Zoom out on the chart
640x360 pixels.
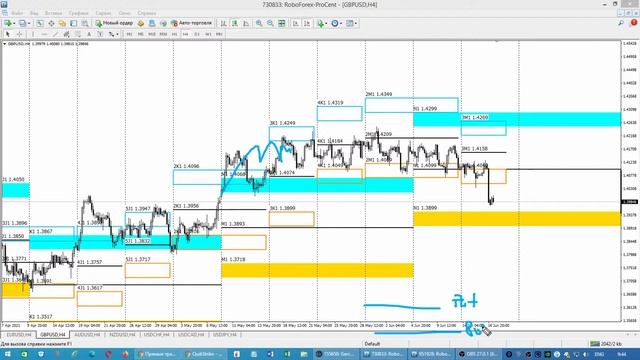(270, 23)
